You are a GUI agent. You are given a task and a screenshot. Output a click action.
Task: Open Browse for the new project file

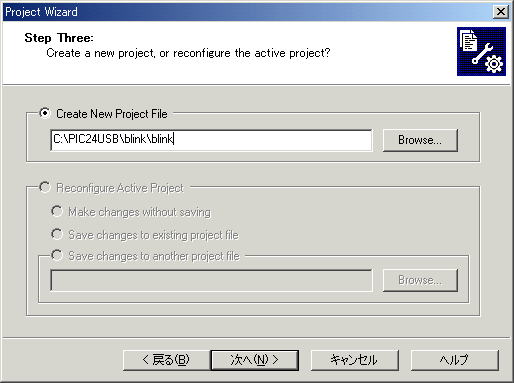[x=420, y=140]
